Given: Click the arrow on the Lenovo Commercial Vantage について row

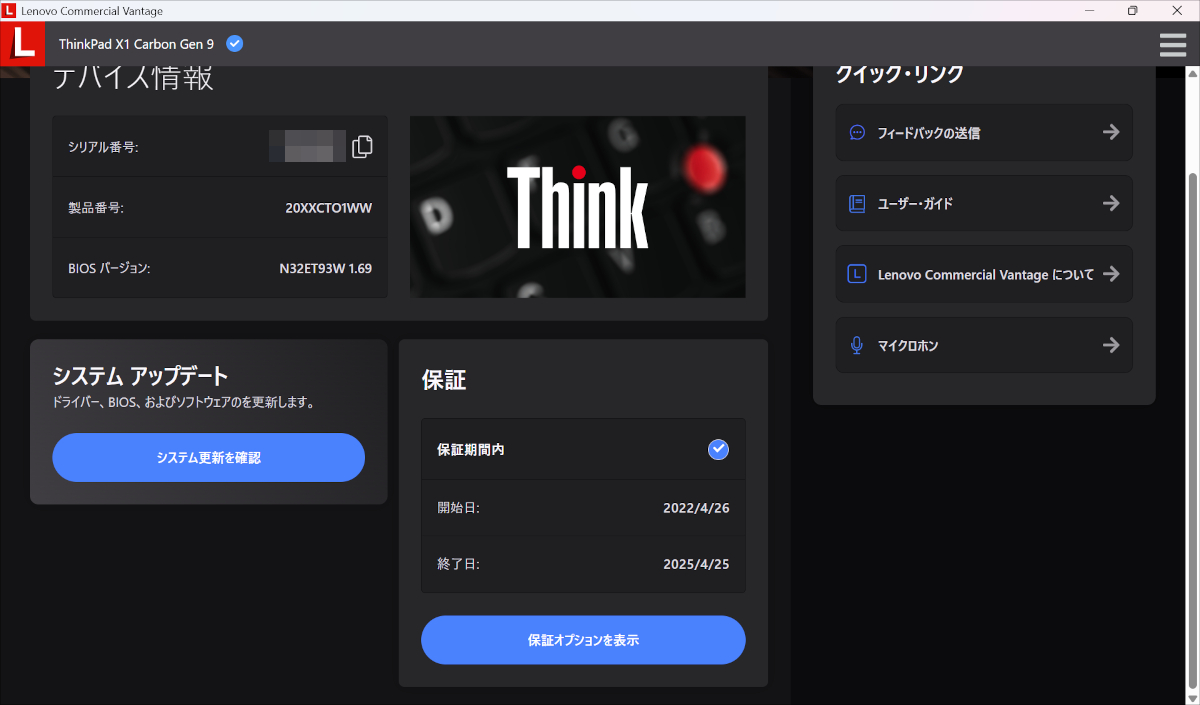Looking at the screenshot, I should coord(1111,274).
